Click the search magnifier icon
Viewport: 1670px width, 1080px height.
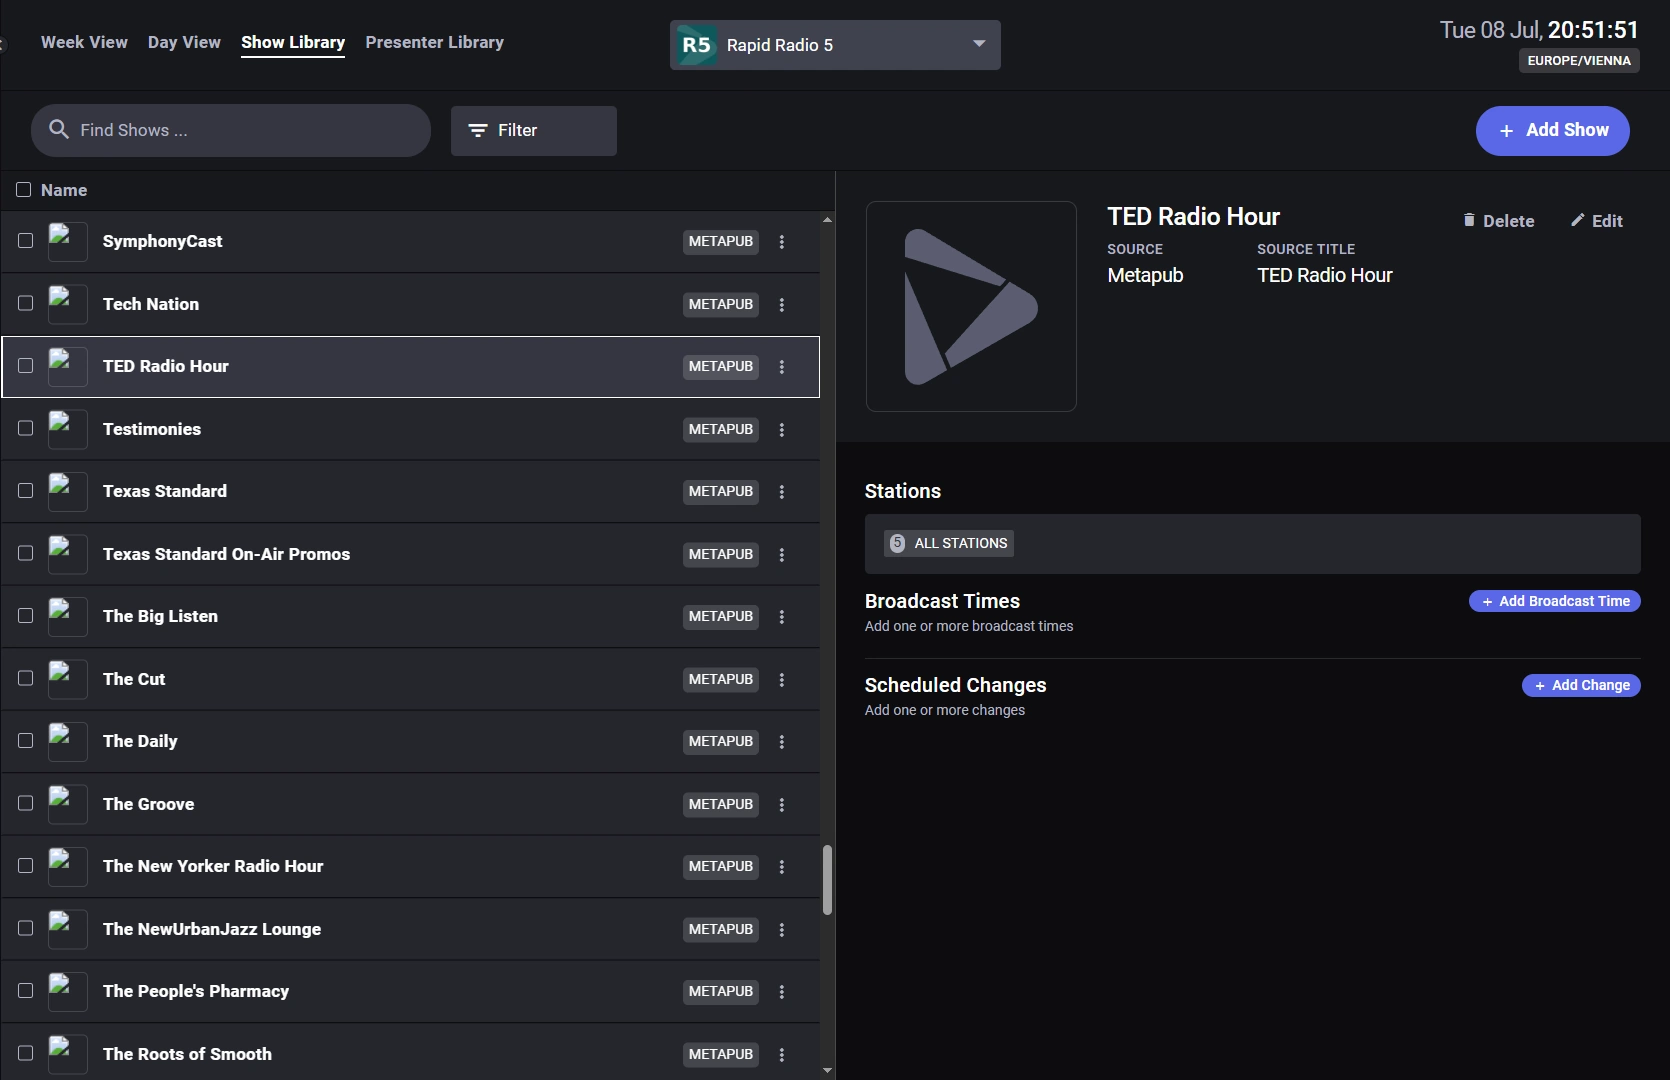(x=59, y=130)
